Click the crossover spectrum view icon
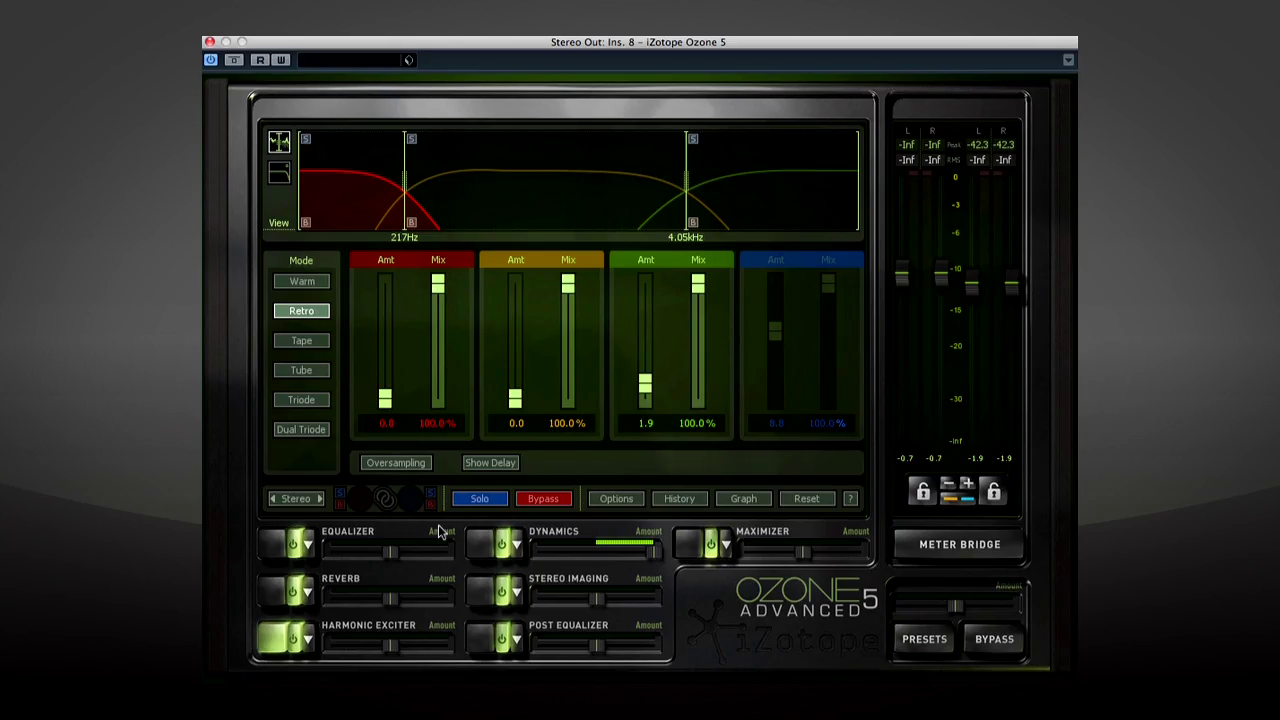The image size is (1280, 720). pos(279,141)
